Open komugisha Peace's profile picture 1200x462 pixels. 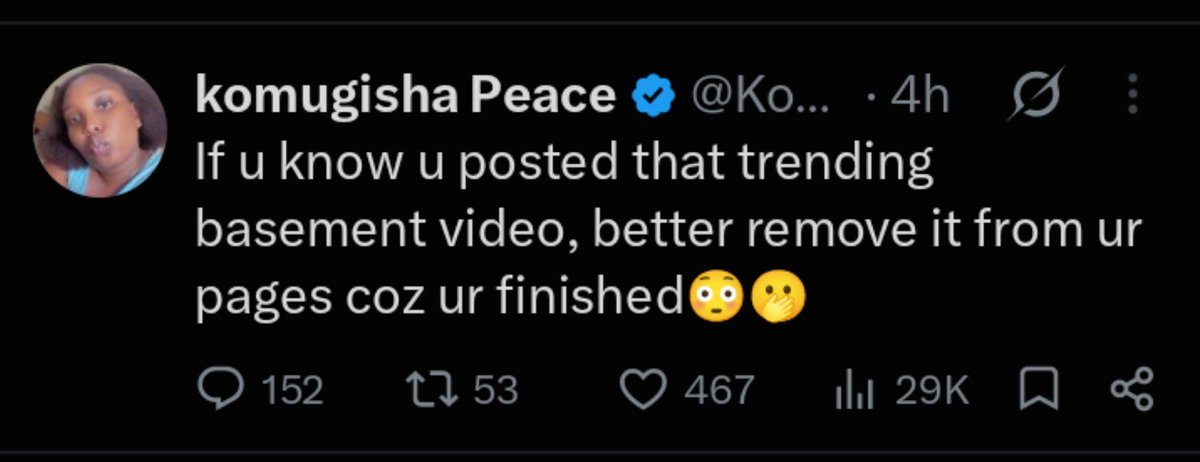pos(101,131)
